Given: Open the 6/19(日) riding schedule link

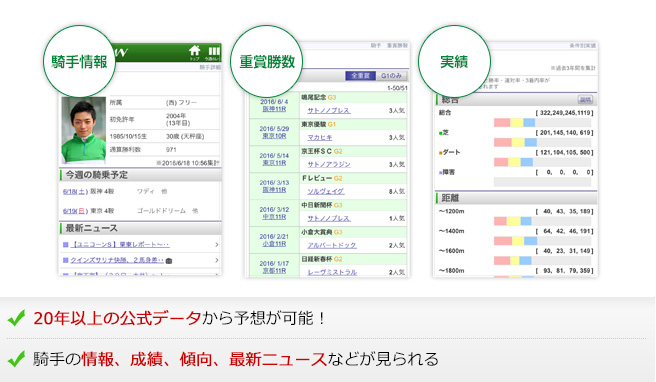Looking at the screenshot, I should pyautogui.click(x=75, y=211).
